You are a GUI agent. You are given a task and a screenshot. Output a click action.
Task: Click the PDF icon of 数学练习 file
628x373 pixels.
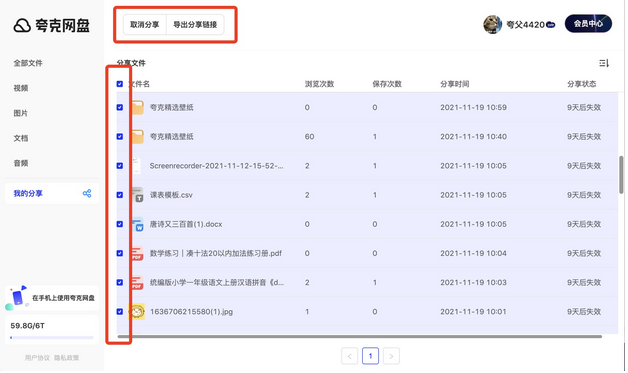click(137, 254)
